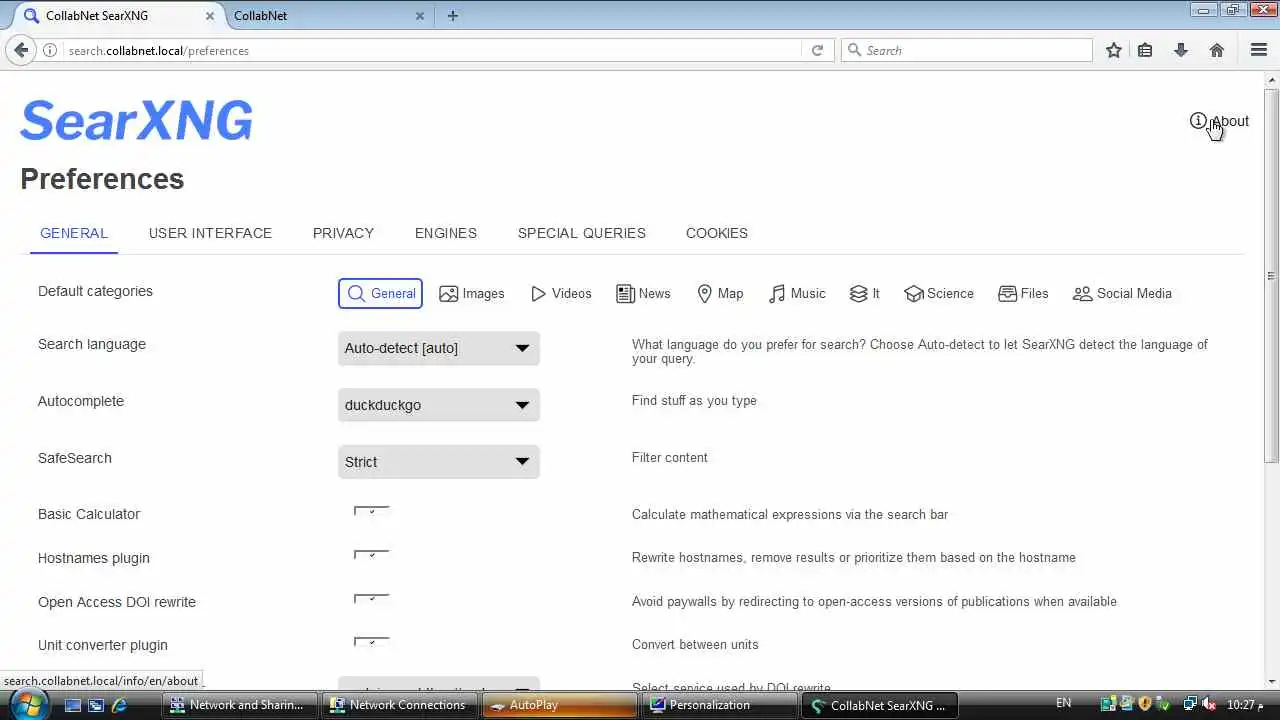The image size is (1280, 720).
Task: Select the Videos category icon
Action: 538,294
